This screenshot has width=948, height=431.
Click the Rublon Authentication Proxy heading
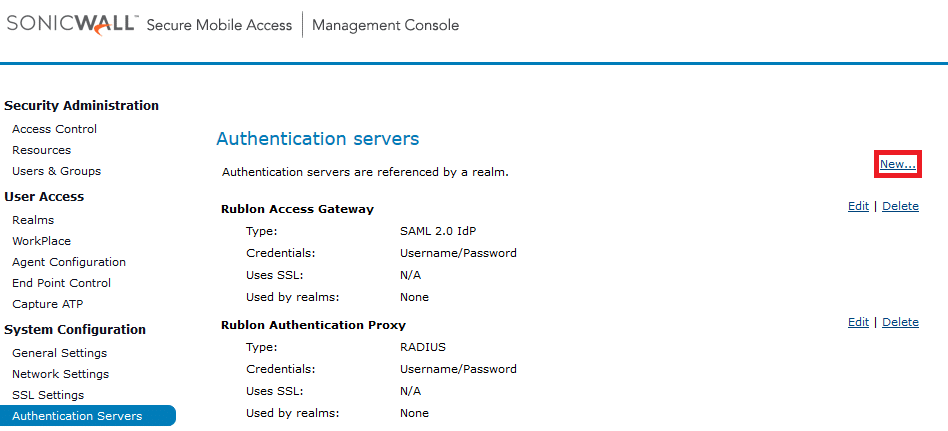pos(313,325)
